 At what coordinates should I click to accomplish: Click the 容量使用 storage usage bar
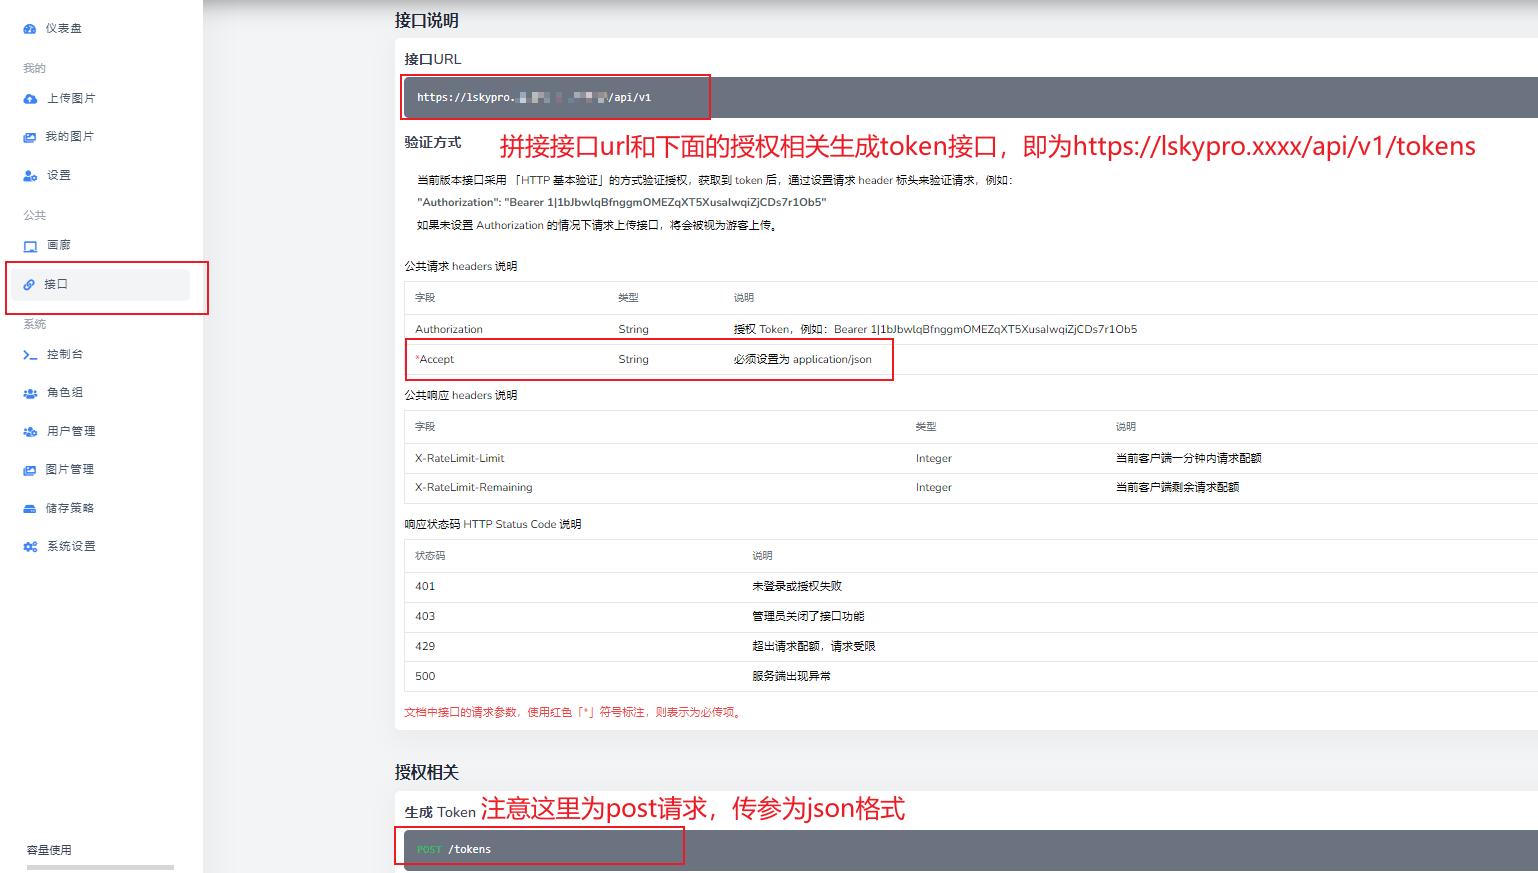coord(100,867)
